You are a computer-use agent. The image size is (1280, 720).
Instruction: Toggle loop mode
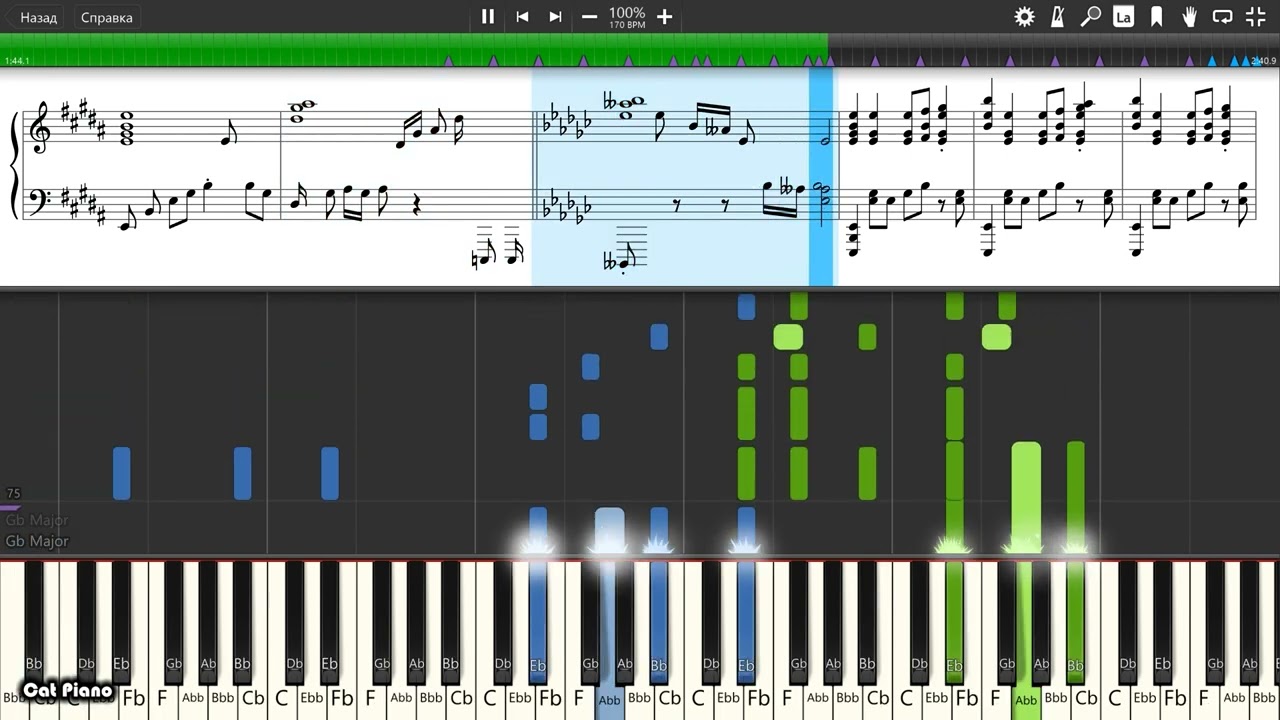tap(1222, 16)
